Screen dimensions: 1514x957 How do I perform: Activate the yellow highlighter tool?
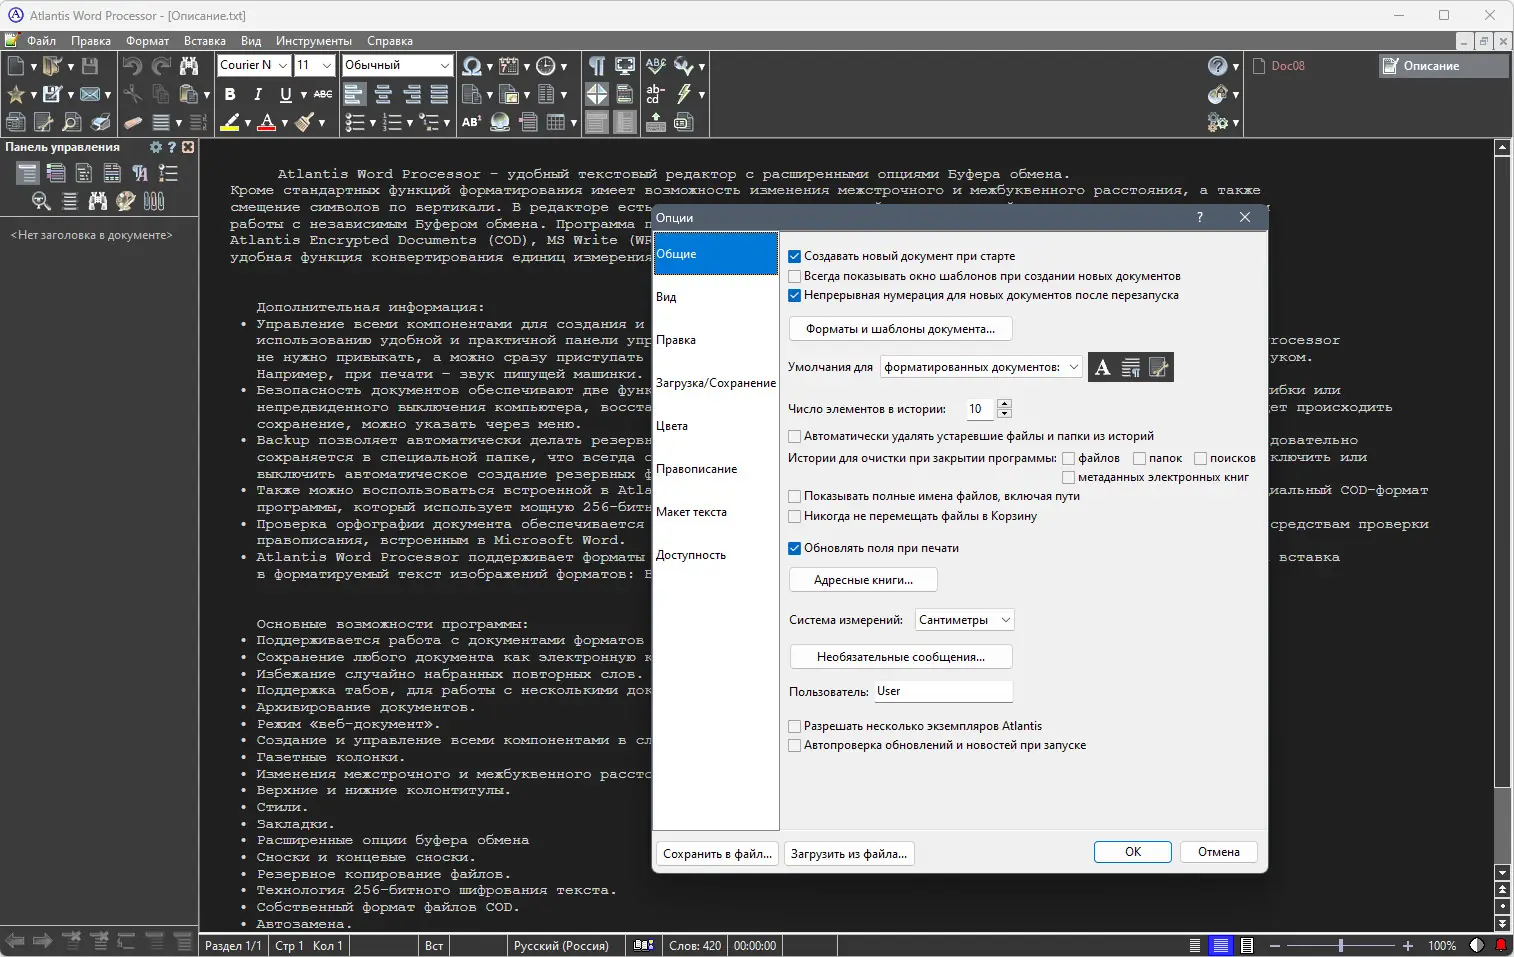[230, 121]
